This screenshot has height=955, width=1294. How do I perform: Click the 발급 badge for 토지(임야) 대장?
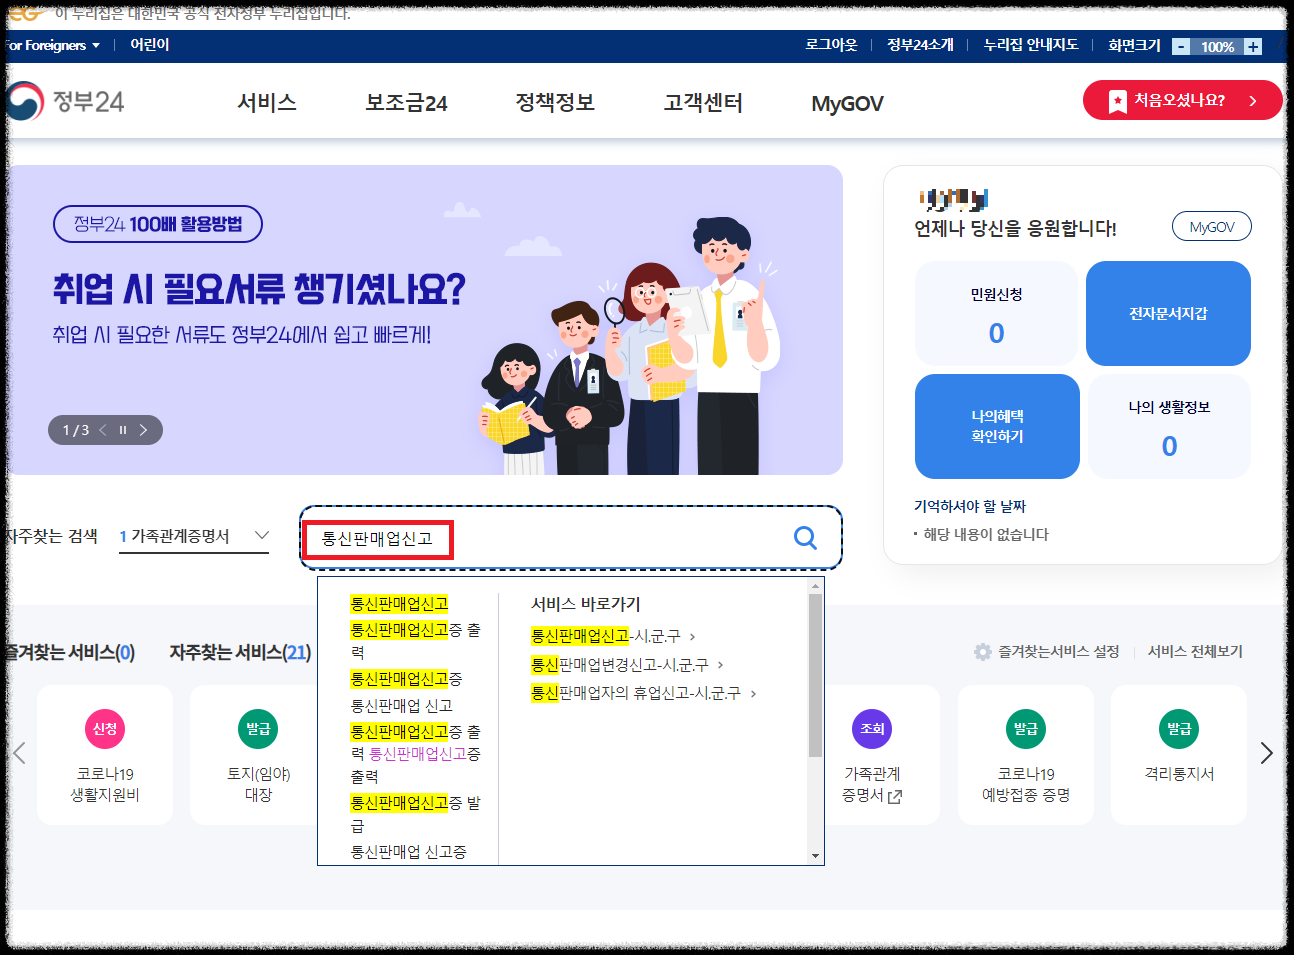coord(258,729)
